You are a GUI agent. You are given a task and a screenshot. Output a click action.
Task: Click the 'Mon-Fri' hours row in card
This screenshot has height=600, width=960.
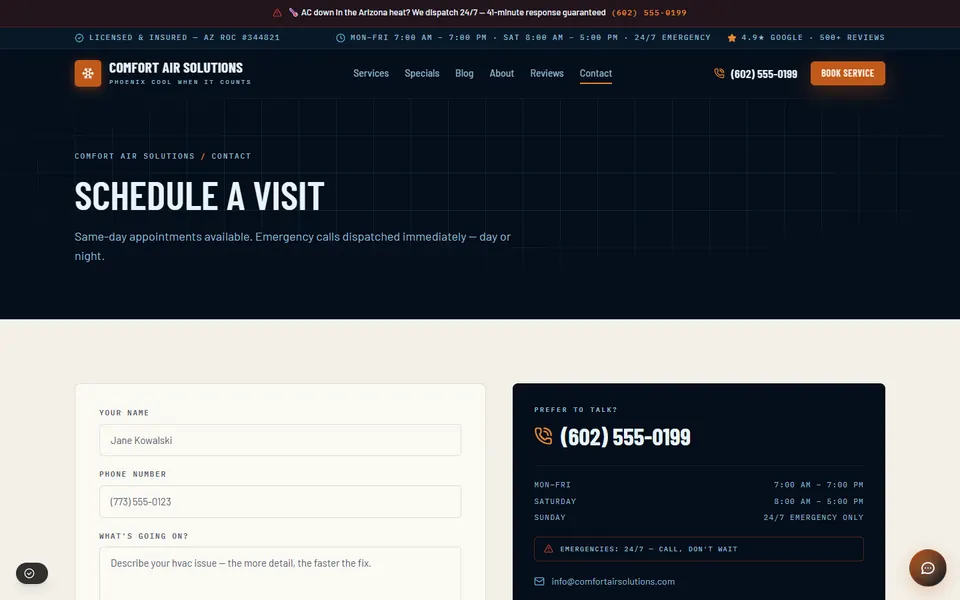point(699,485)
